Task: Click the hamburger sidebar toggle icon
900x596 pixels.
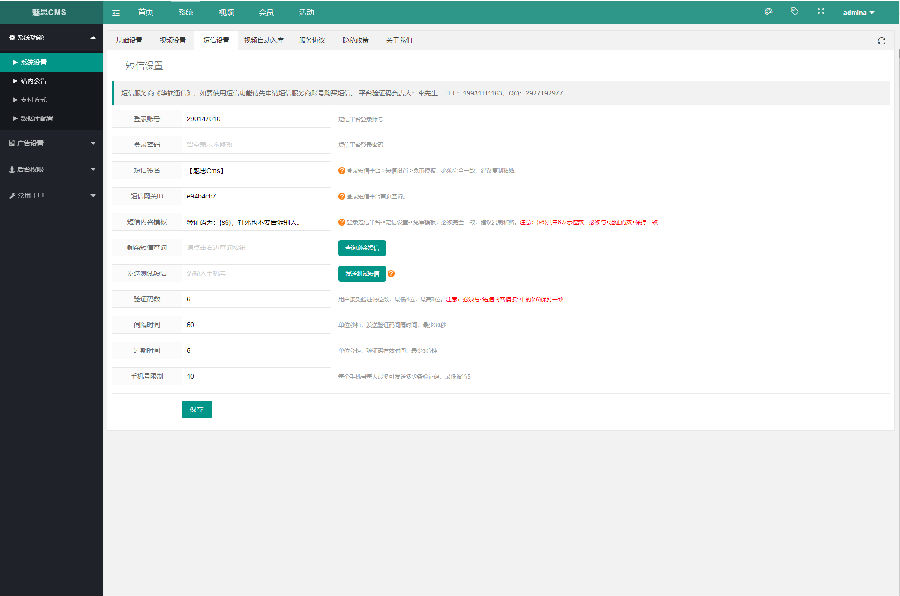Action: pos(116,12)
